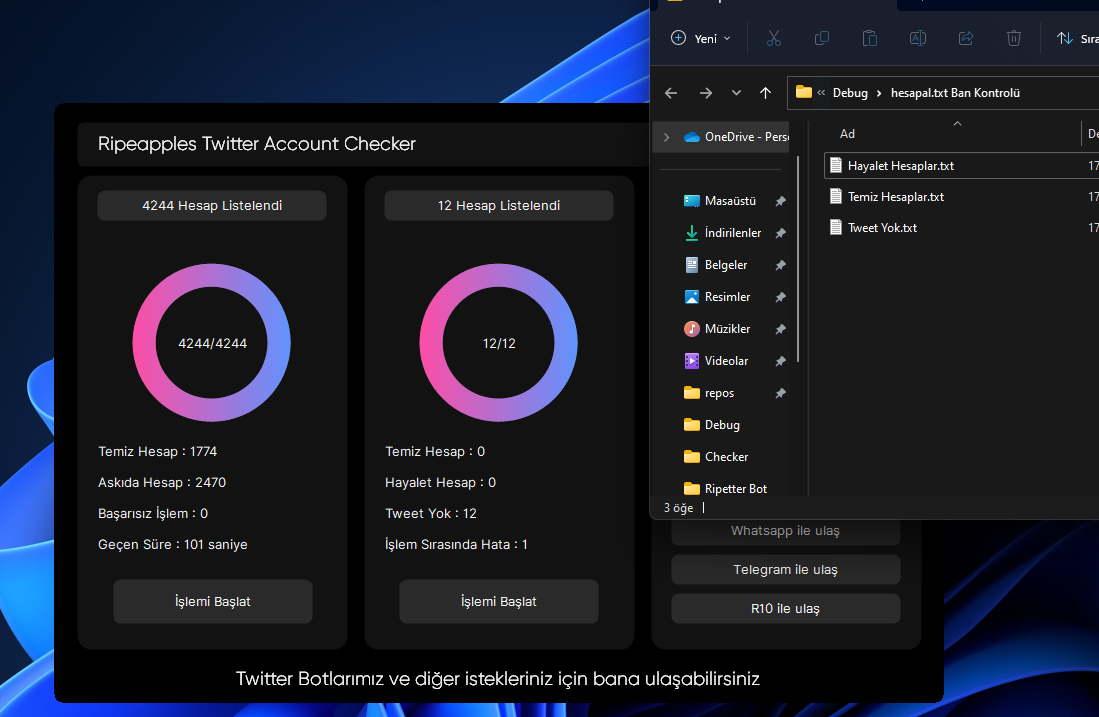
Task: Open the Checker folder in navigation pane
Action: point(716,457)
